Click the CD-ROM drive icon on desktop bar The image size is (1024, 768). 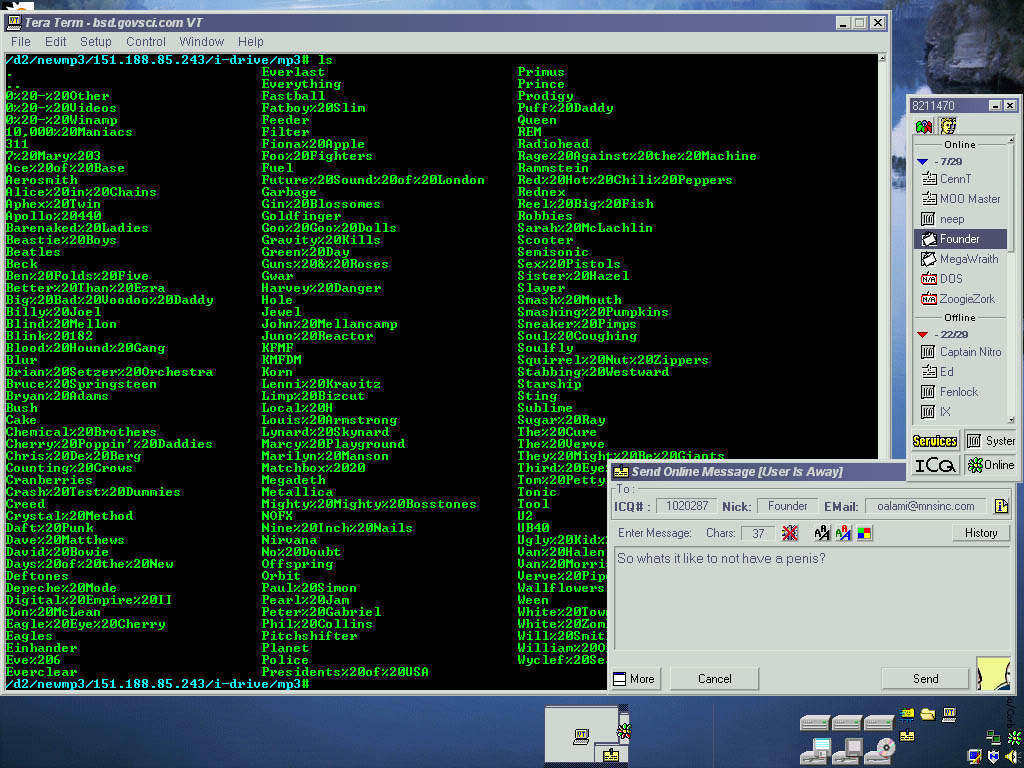[880, 750]
